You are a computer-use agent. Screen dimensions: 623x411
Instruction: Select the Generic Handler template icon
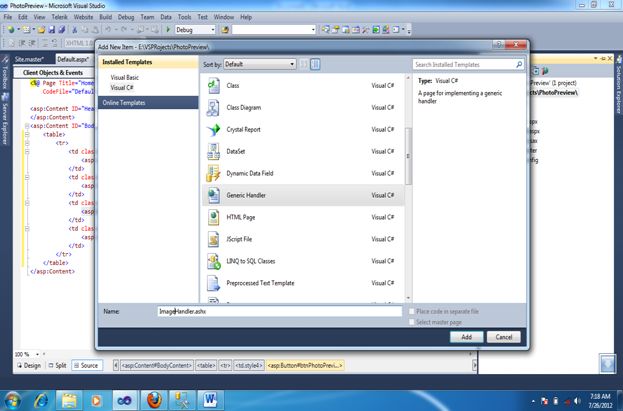[213, 195]
